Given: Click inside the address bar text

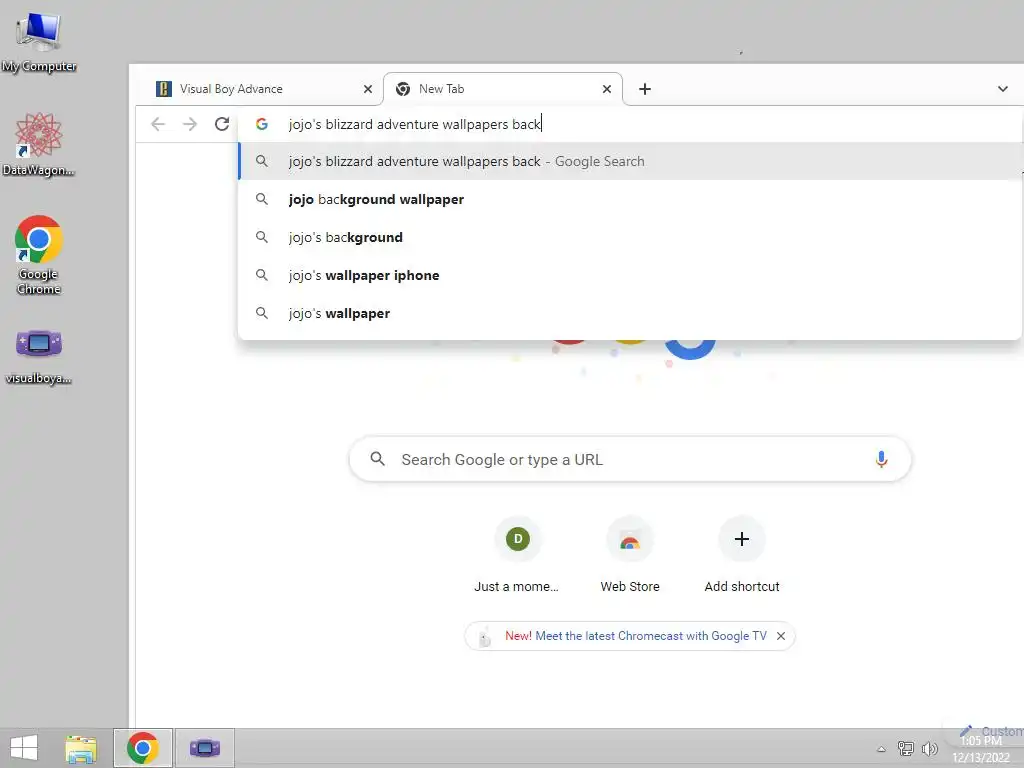Looking at the screenshot, I should pos(415,124).
